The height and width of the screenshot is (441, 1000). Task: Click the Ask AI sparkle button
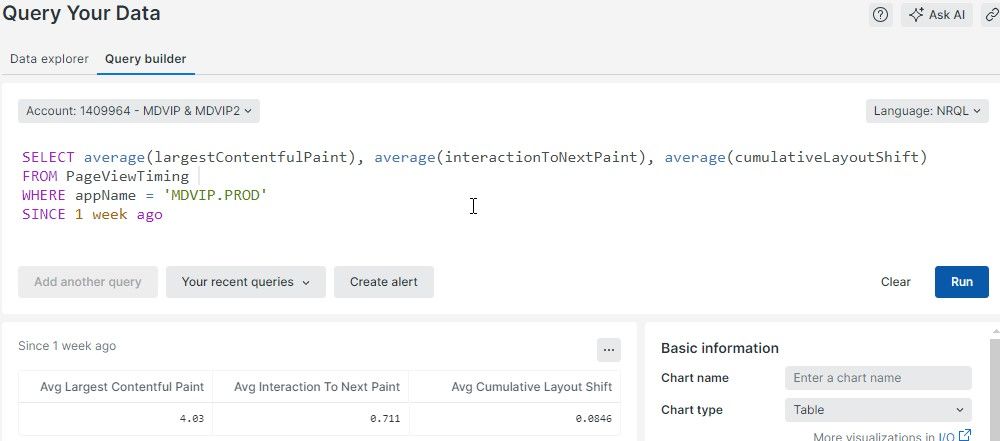coord(936,15)
